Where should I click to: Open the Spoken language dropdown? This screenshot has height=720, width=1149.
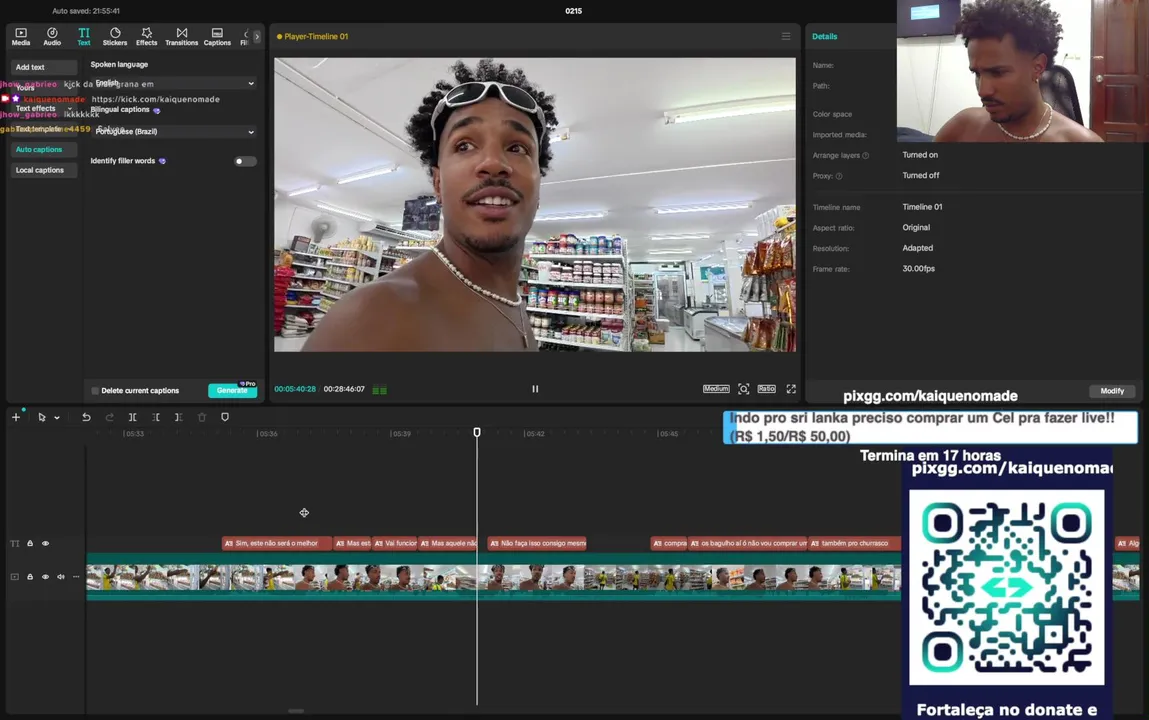173,83
